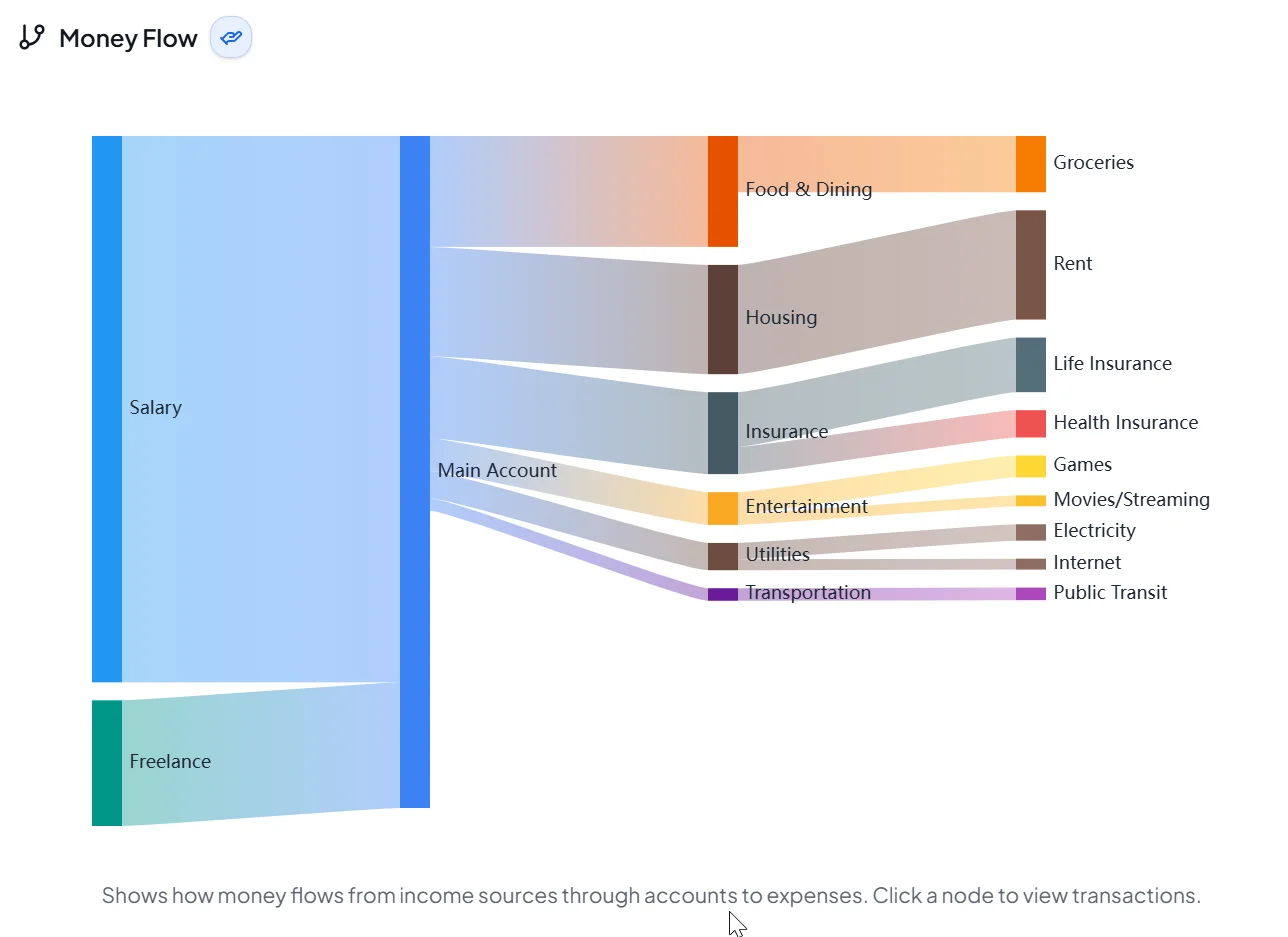Select the Utilities category node
The height and width of the screenshot is (937, 1288).
coord(722,555)
